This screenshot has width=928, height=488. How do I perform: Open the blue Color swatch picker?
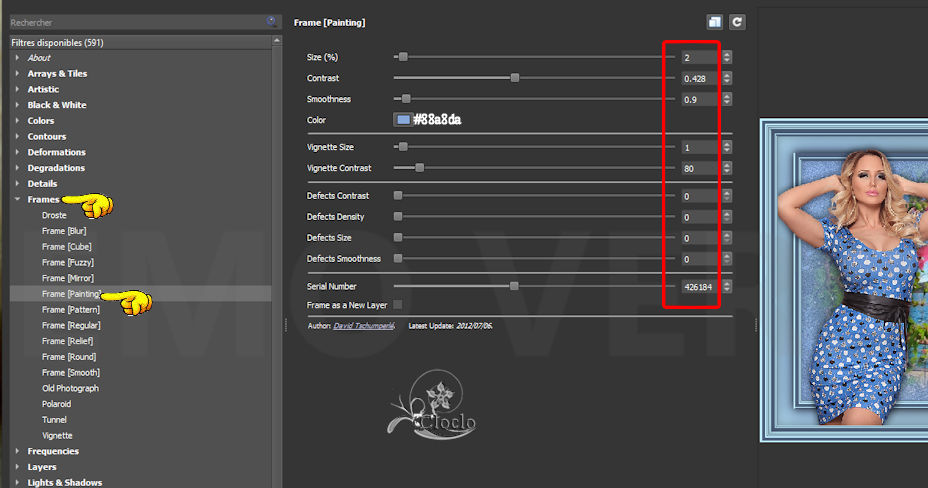(403, 120)
